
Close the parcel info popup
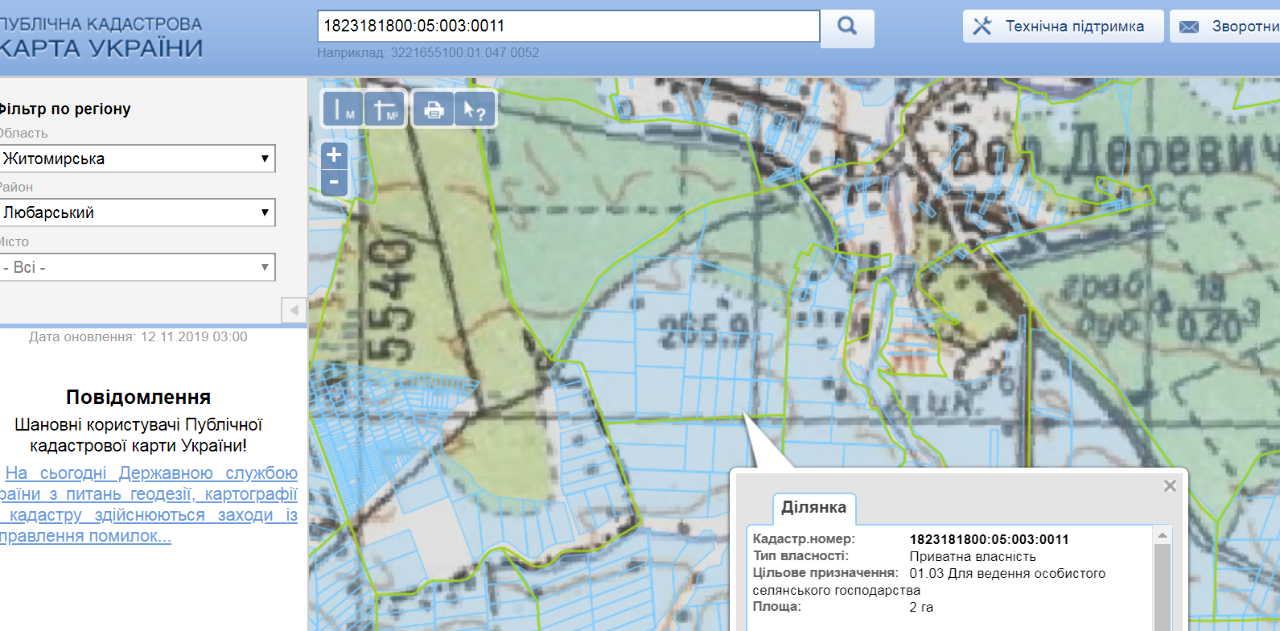click(1170, 486)
